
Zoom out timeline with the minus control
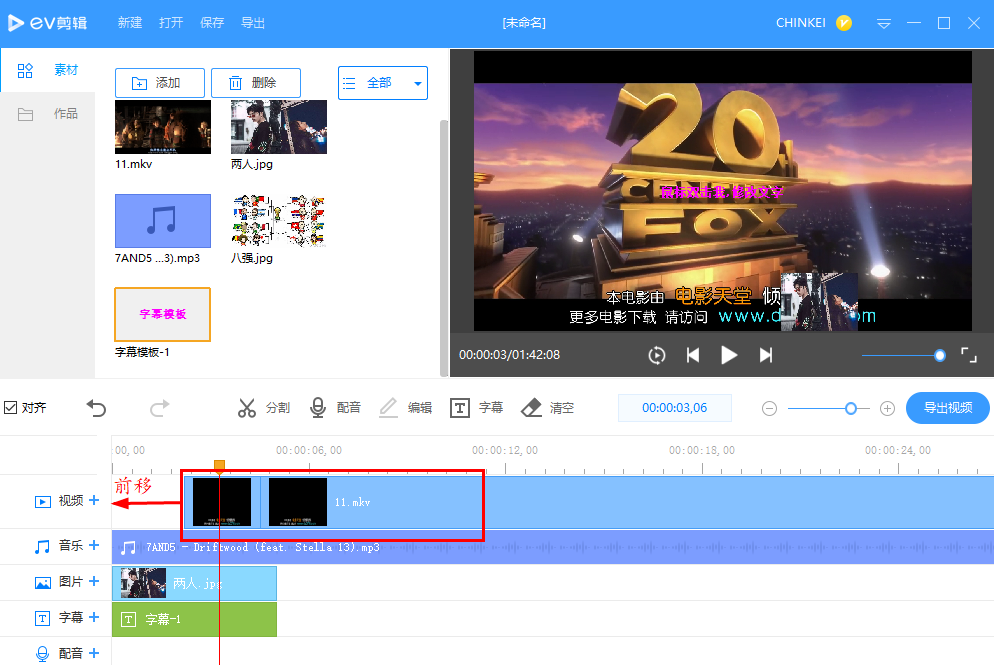click(x=770, y=407)
